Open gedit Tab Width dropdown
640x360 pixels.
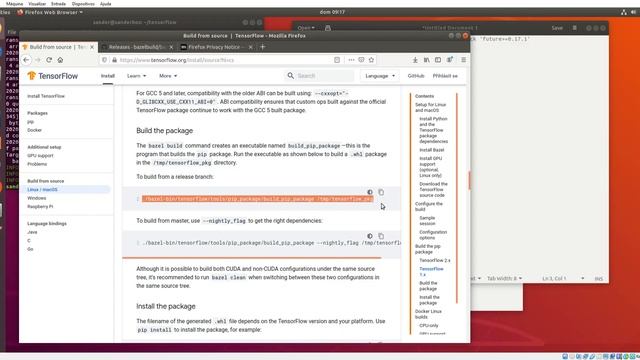coord(504,278)
